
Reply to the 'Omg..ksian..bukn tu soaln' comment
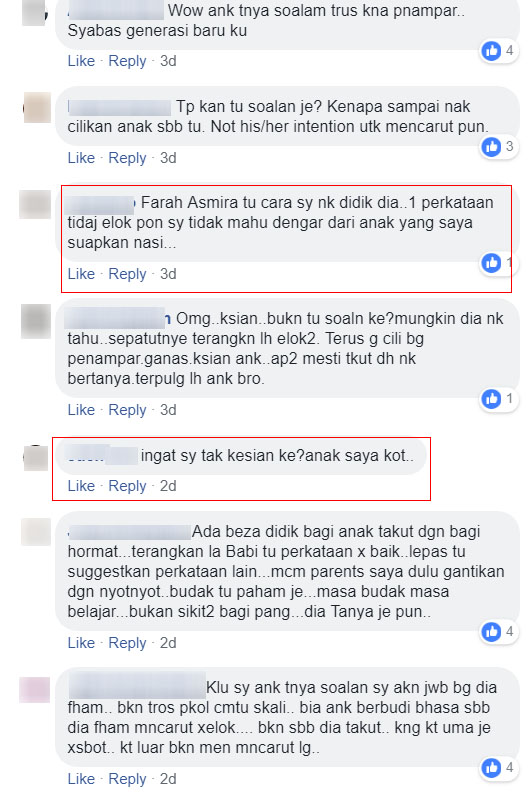(x=127, y=410)
